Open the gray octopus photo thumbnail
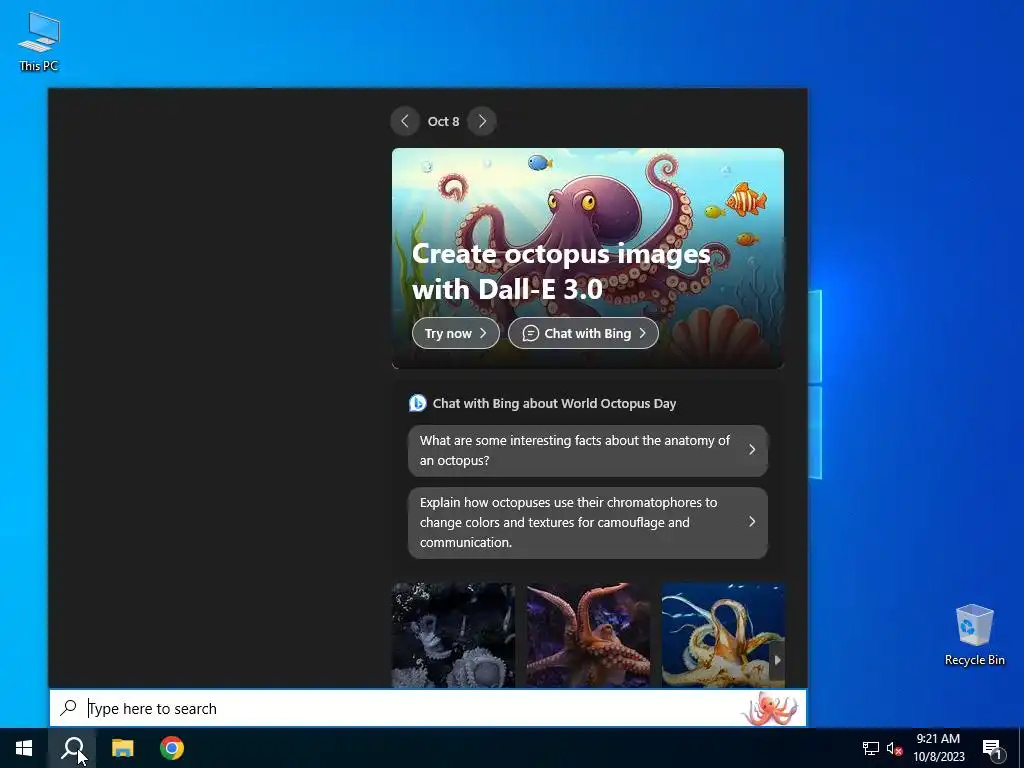Image resolution: width=1024 pixels, height=768 pixels. (453, 635)
